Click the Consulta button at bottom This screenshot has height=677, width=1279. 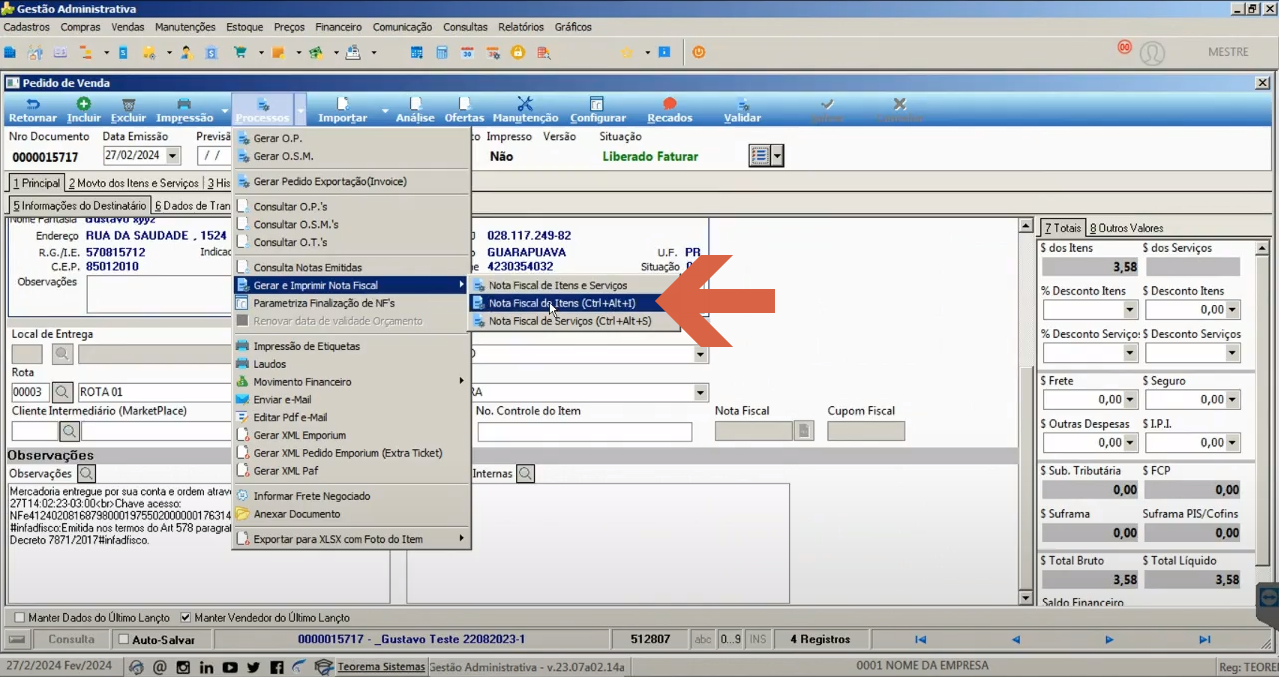[x=72, y=639]
